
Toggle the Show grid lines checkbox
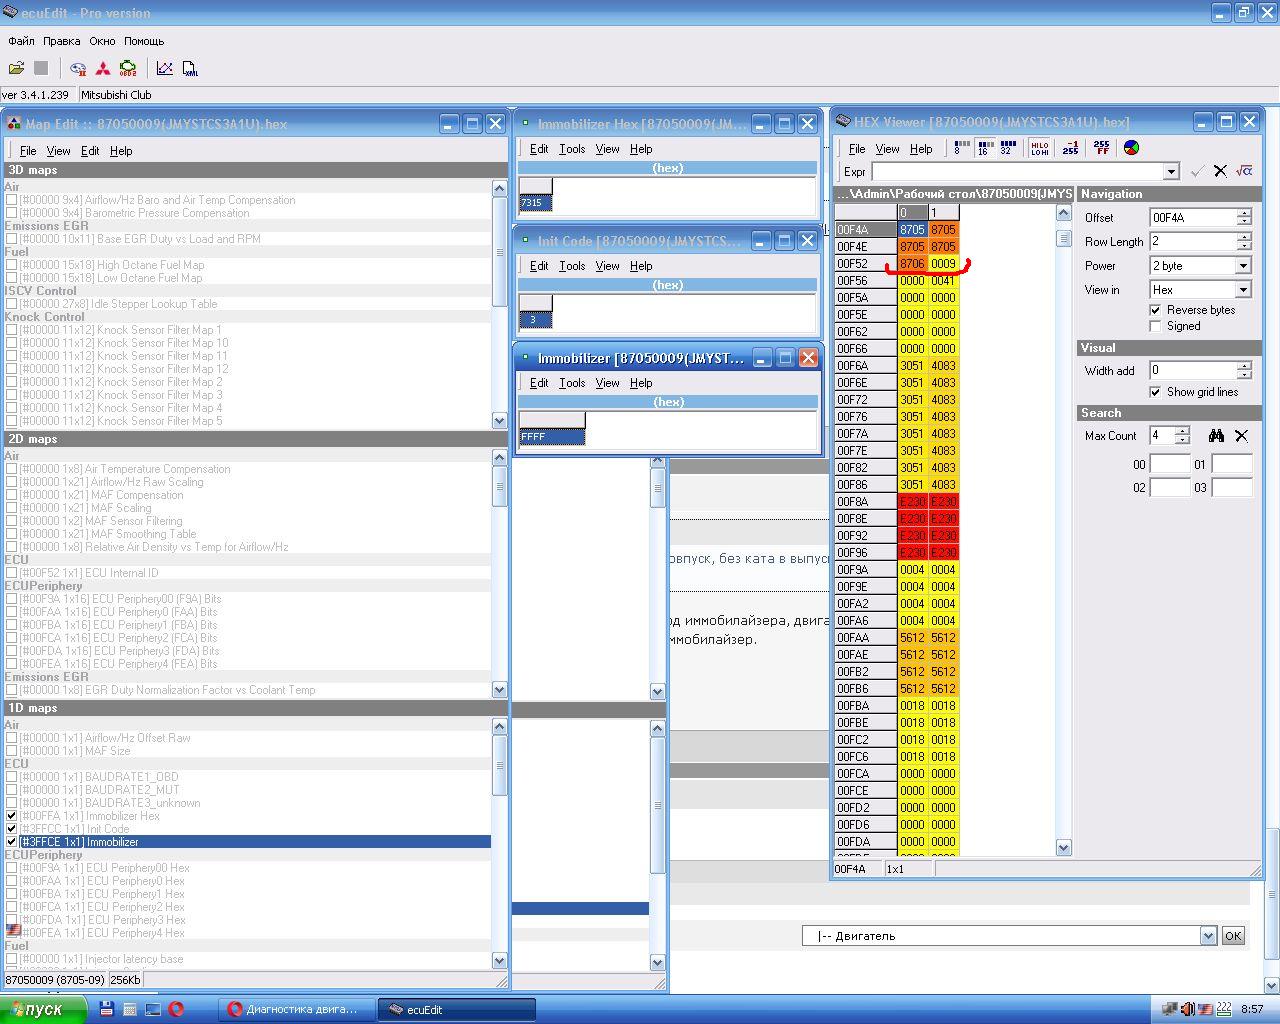click(x=1155, y=392)
